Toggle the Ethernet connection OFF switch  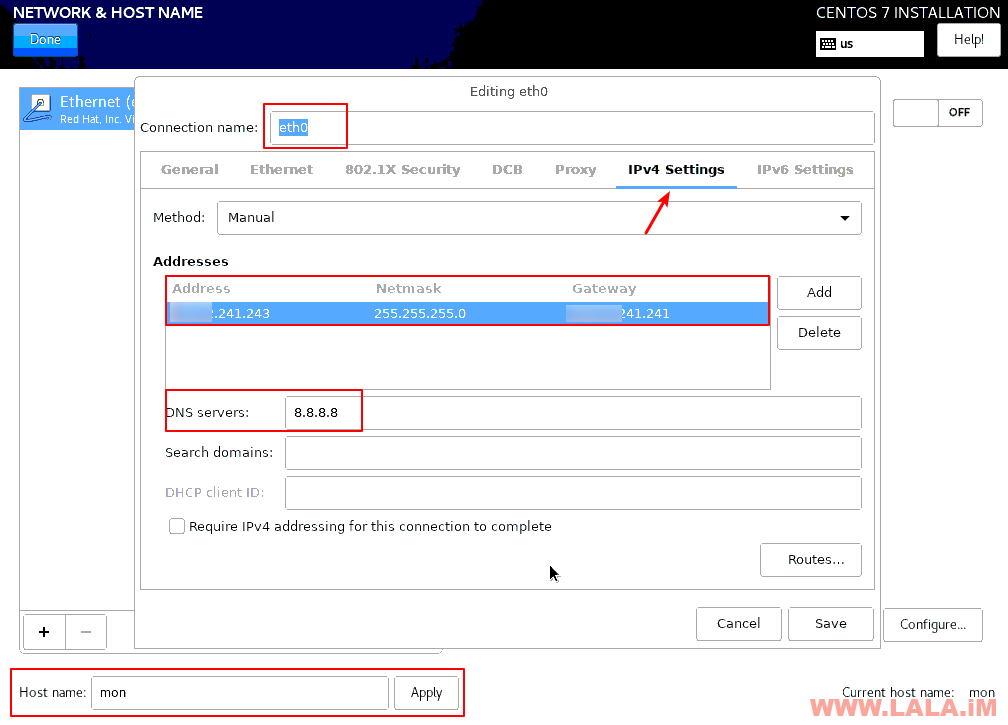coord(937,112)
